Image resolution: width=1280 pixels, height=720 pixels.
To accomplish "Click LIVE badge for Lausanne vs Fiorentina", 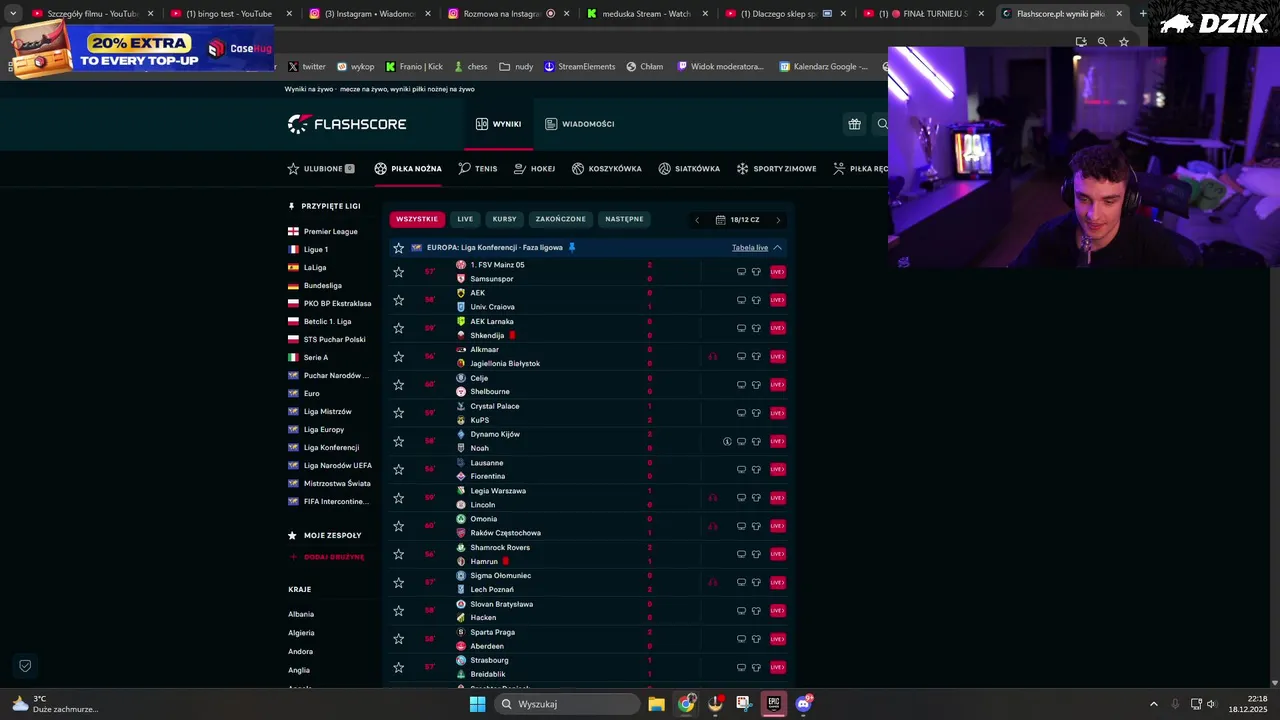I will pos(777,469).
